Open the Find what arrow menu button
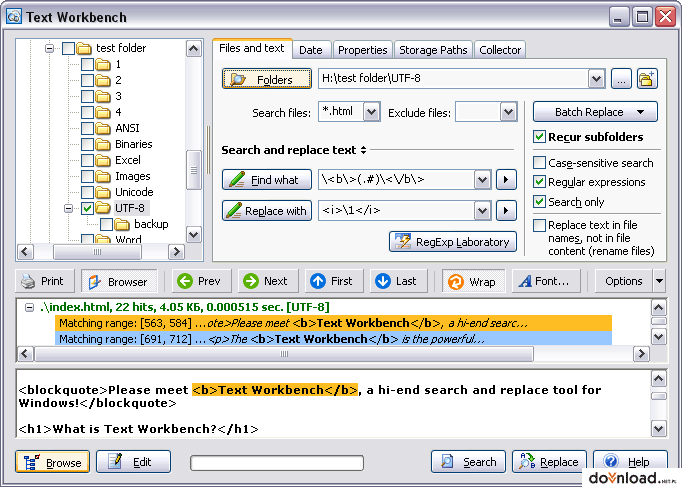 coord(506,180)
